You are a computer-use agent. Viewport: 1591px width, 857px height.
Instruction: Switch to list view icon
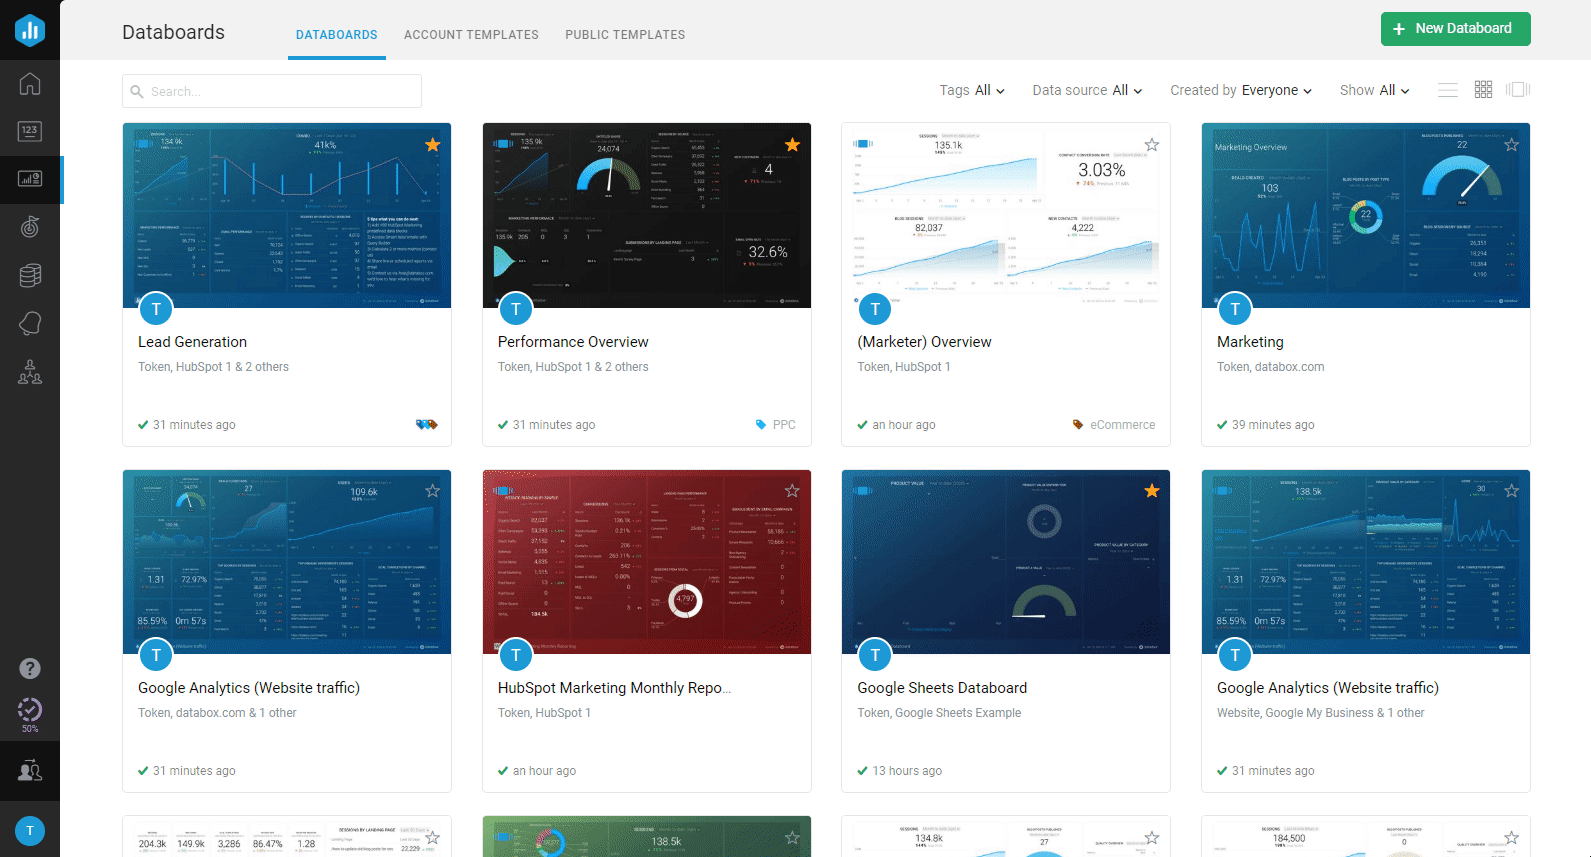1448,90
